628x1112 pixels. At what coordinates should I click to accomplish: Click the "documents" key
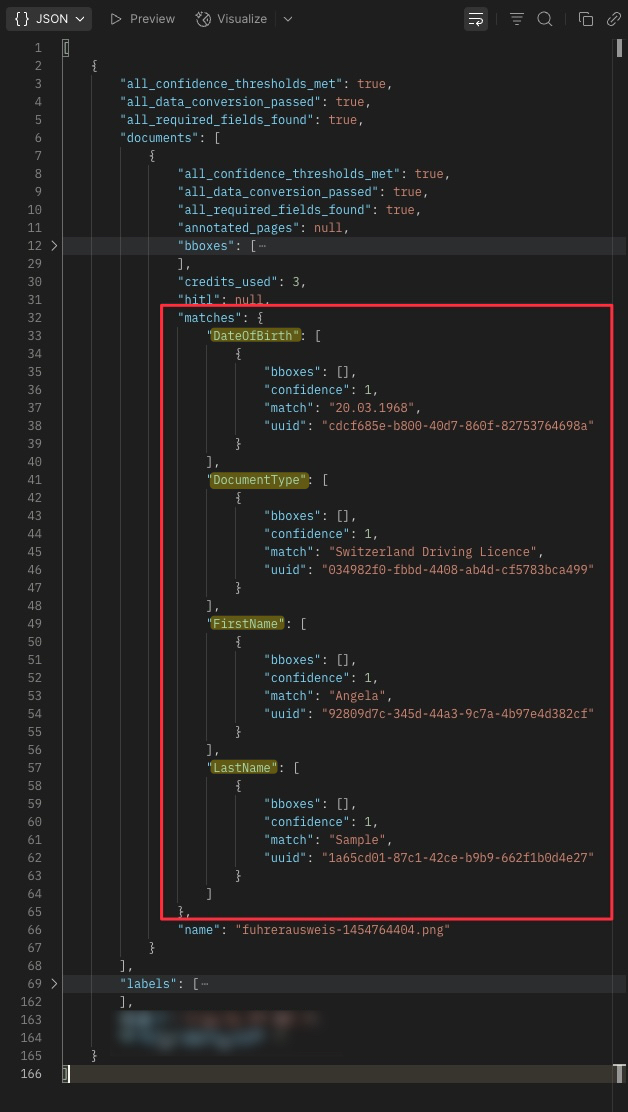pos(157,138)
